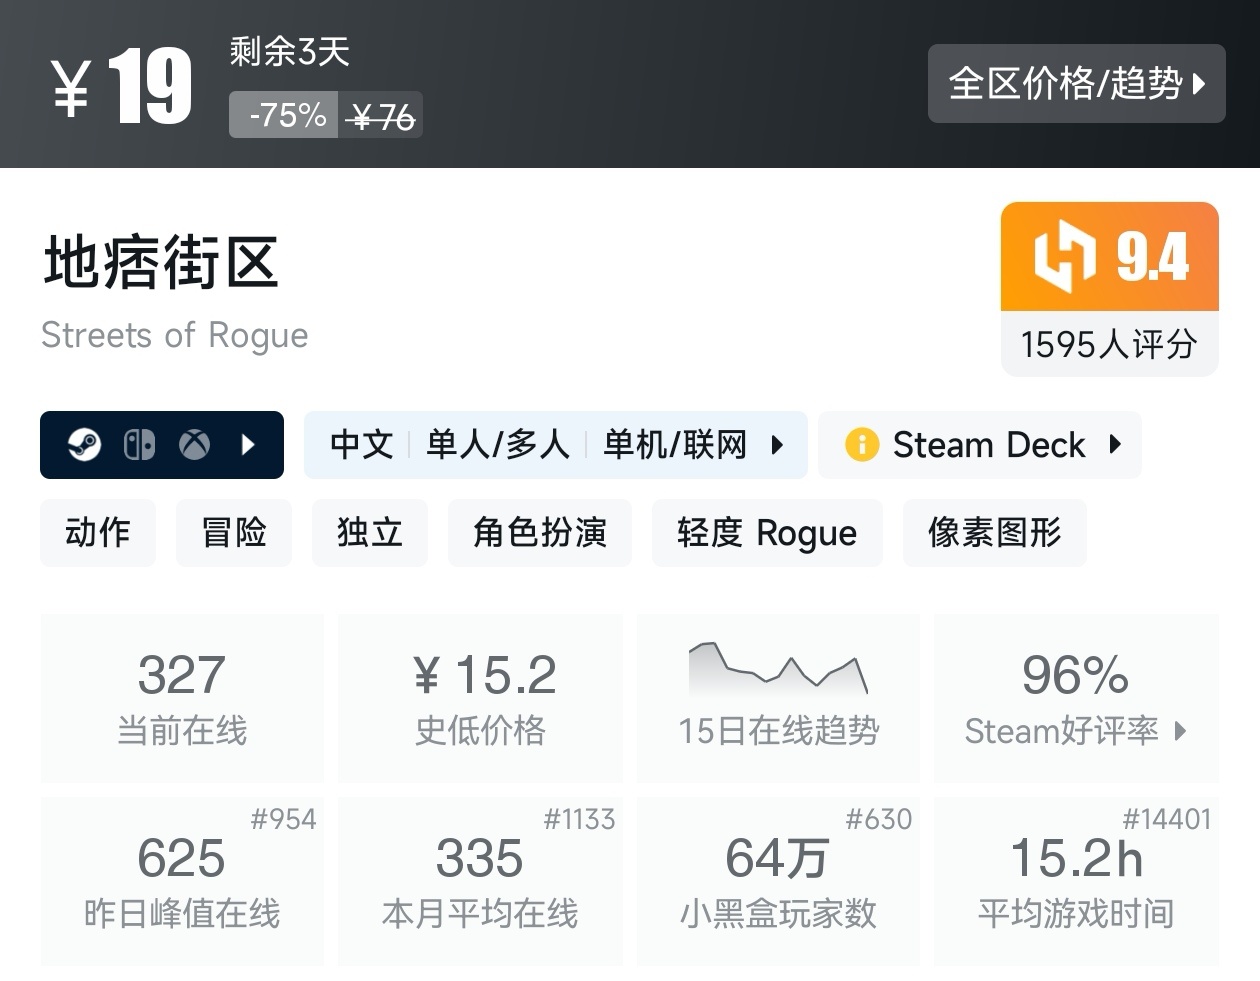
Task: Open 全区价格/趋势 regional prices
Action: (x=1077, y=84)
